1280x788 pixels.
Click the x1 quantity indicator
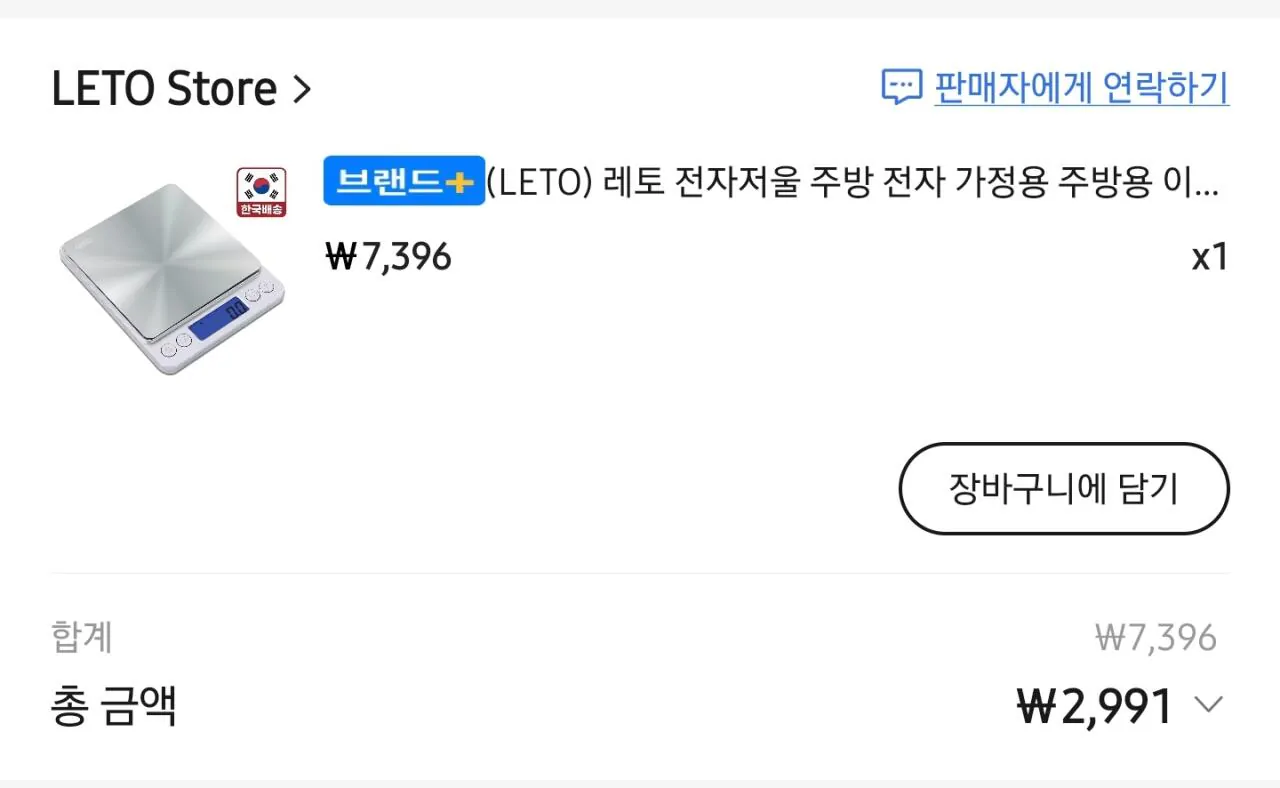[x=1209, y=257]
